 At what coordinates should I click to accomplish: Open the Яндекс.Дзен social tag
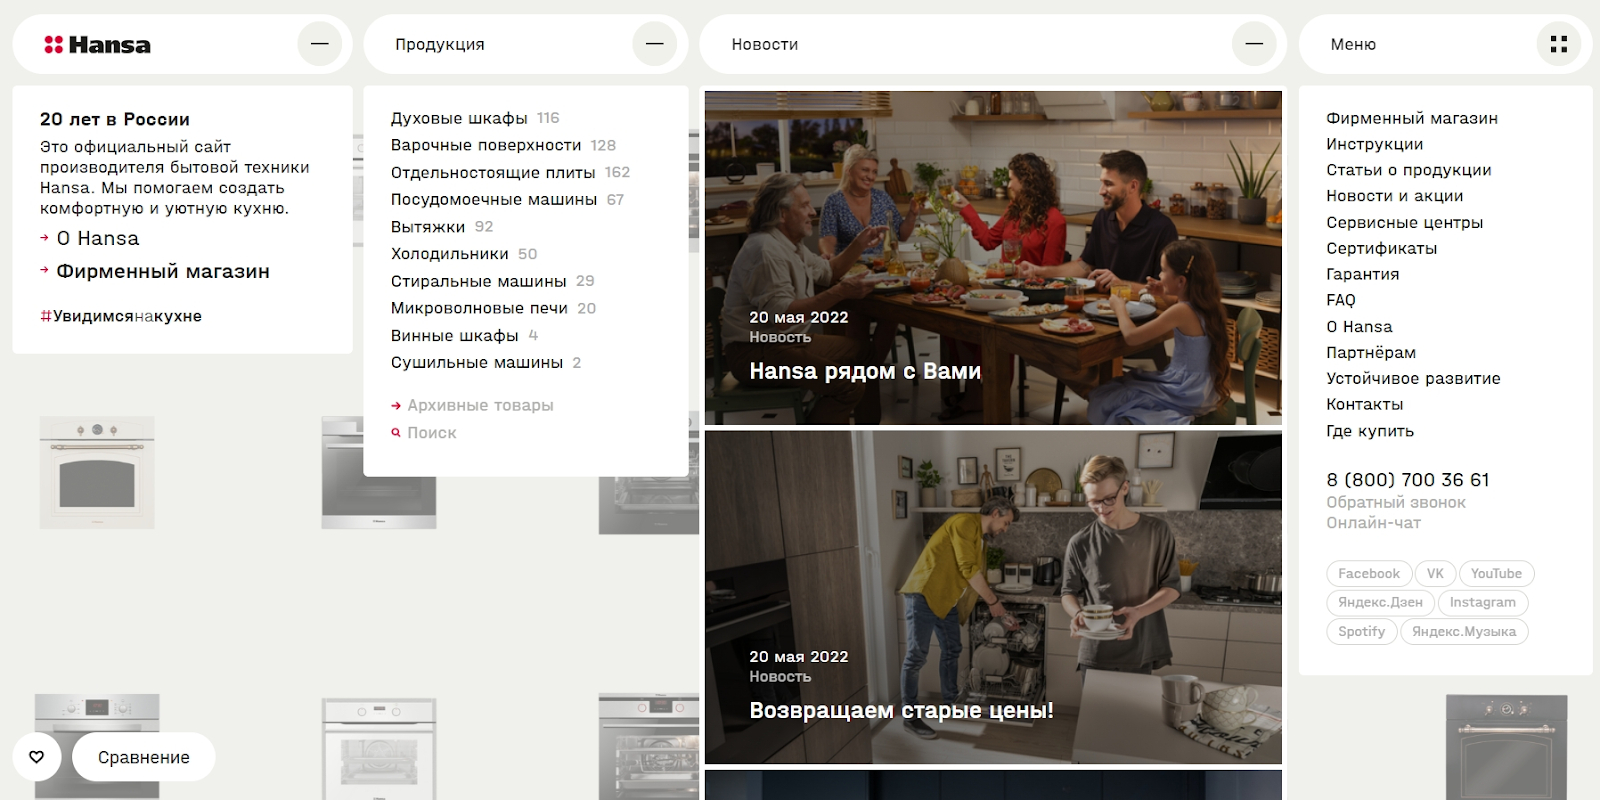pos(1380,603)
